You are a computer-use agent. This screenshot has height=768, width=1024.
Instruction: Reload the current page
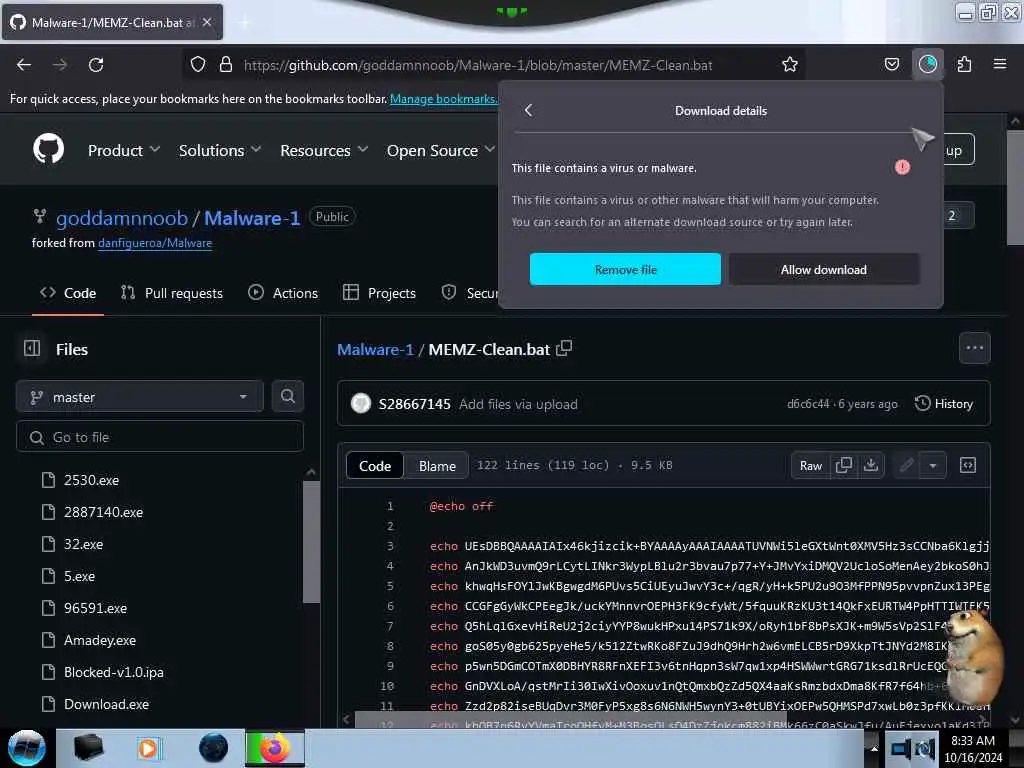pyautogui.click(x=96, y=65)
